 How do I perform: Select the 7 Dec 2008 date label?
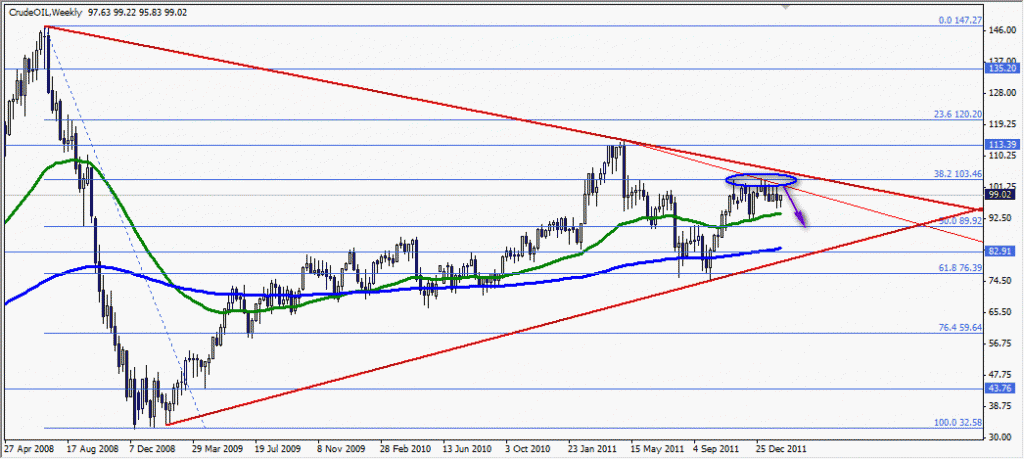153,450
